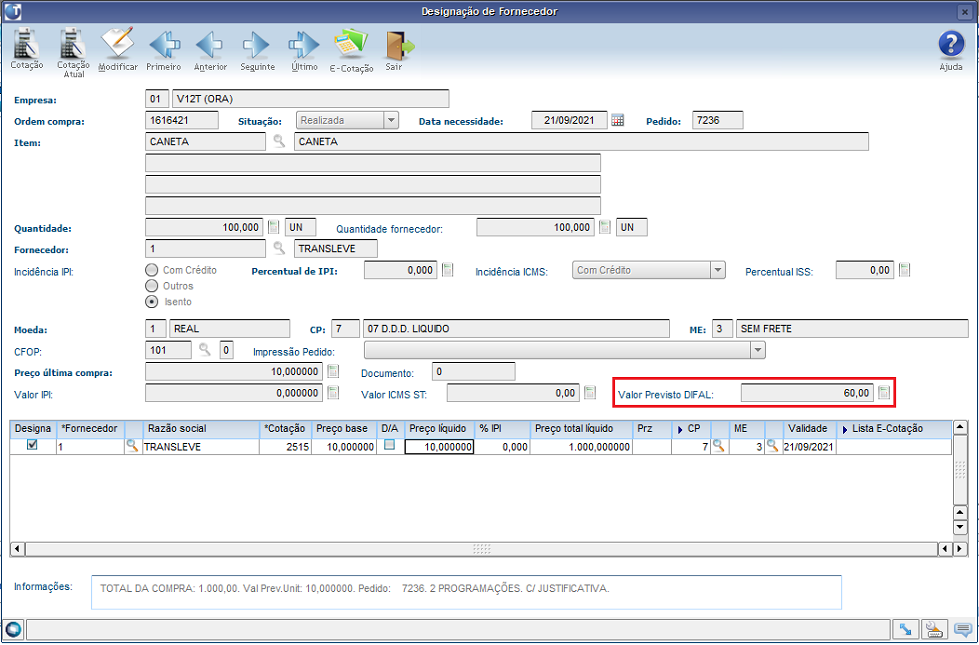
Task: Click magnifier beside CFOP field
Action: point(204,349)
